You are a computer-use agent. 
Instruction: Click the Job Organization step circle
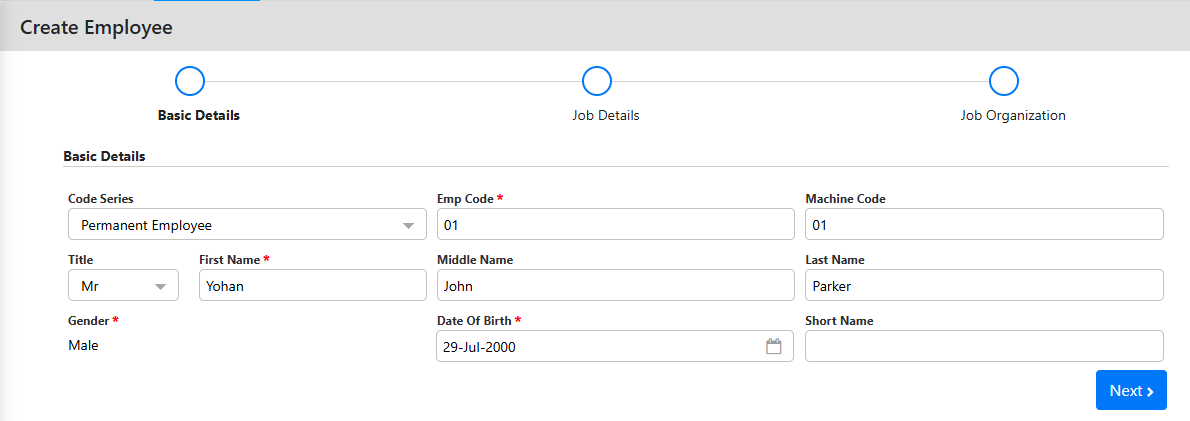[1003, 81]
